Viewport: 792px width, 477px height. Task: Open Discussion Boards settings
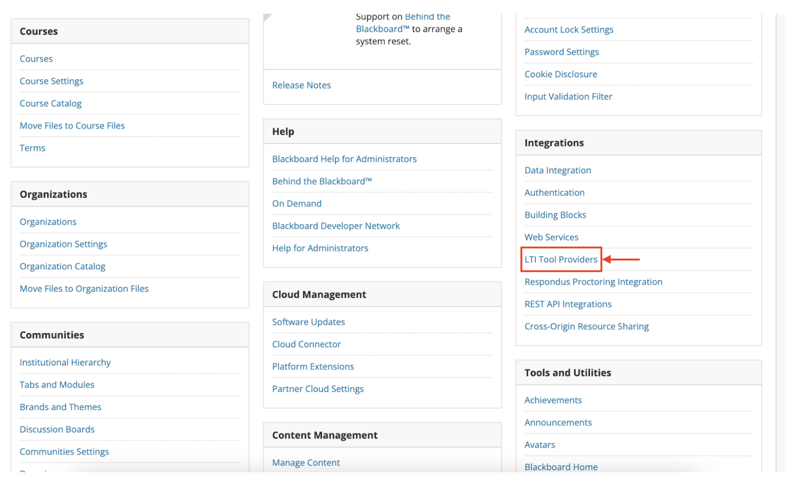(x=57, y=429)
